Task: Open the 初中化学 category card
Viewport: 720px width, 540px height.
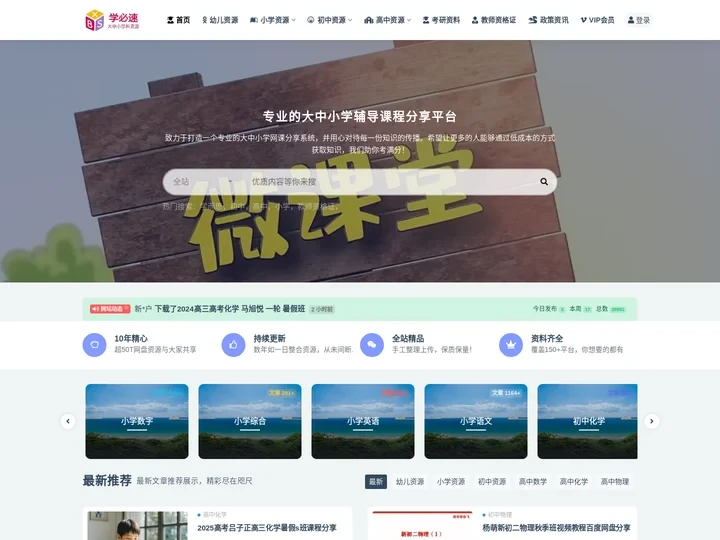Action: pos(587,421)
